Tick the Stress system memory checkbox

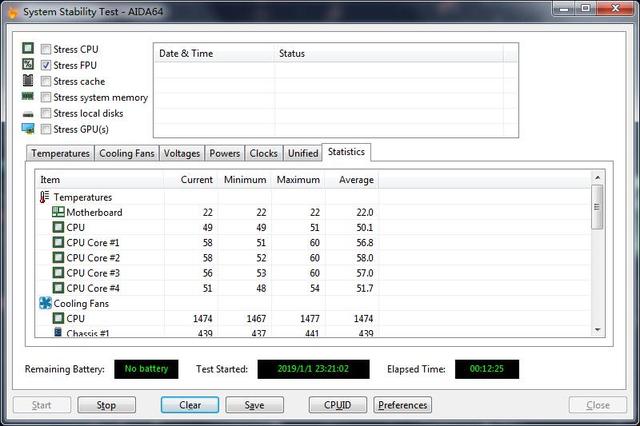(x=46, y=97)
